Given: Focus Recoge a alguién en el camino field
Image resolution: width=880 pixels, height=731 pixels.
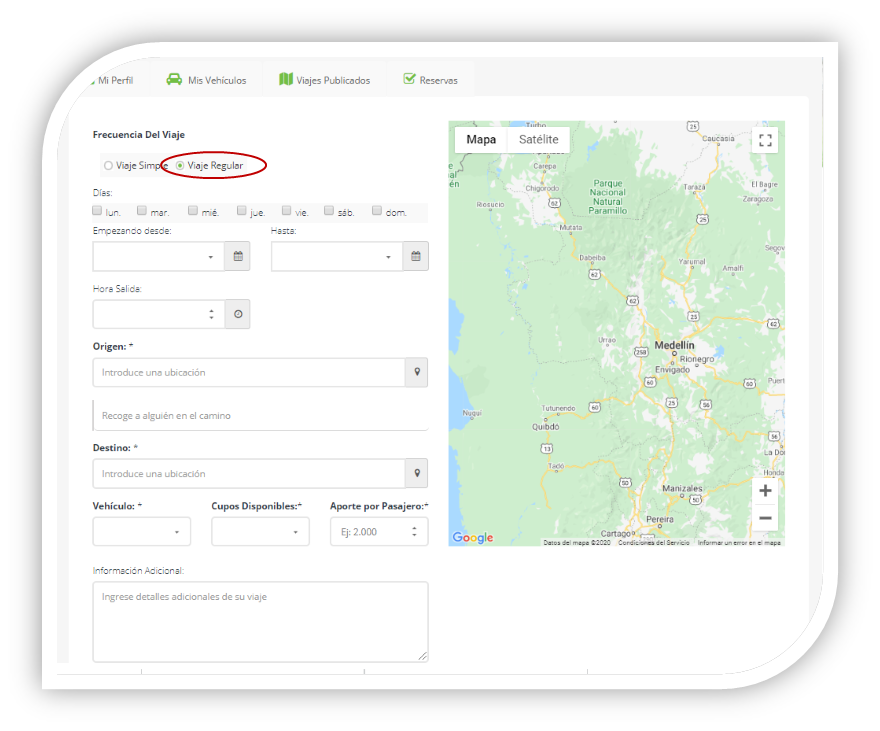Looking at the screenshot, I should tap(260, 416).
